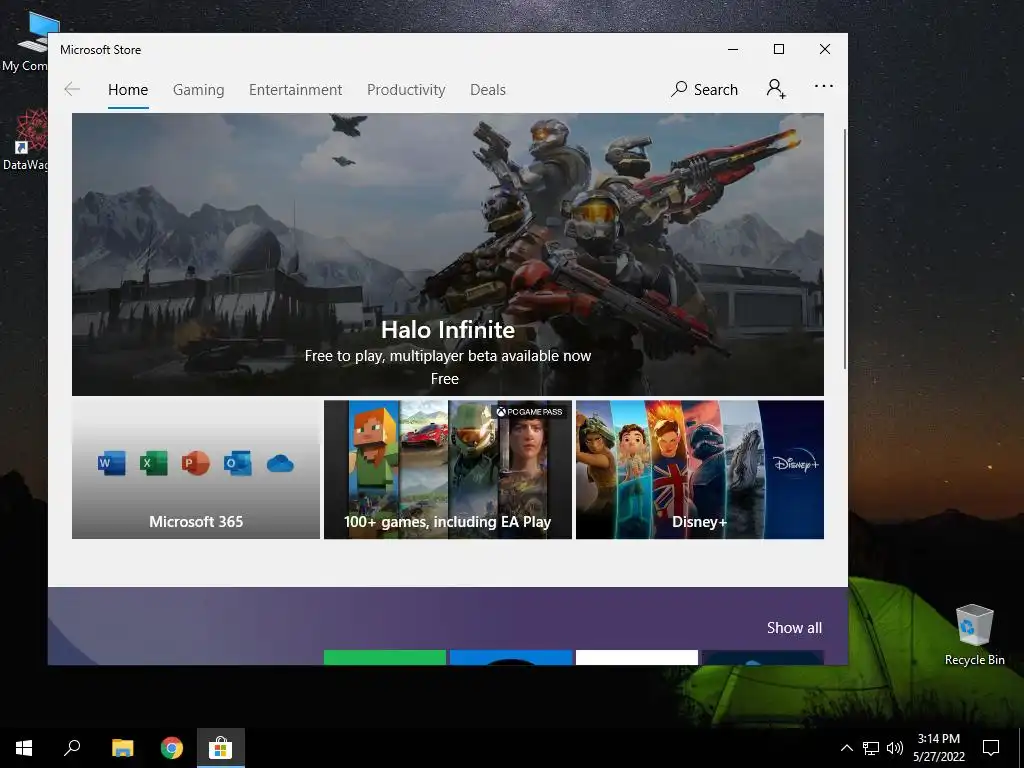Select the DataWag desktop shortcut
This screenshot has width=1024, height=768.
pos(25,140)
